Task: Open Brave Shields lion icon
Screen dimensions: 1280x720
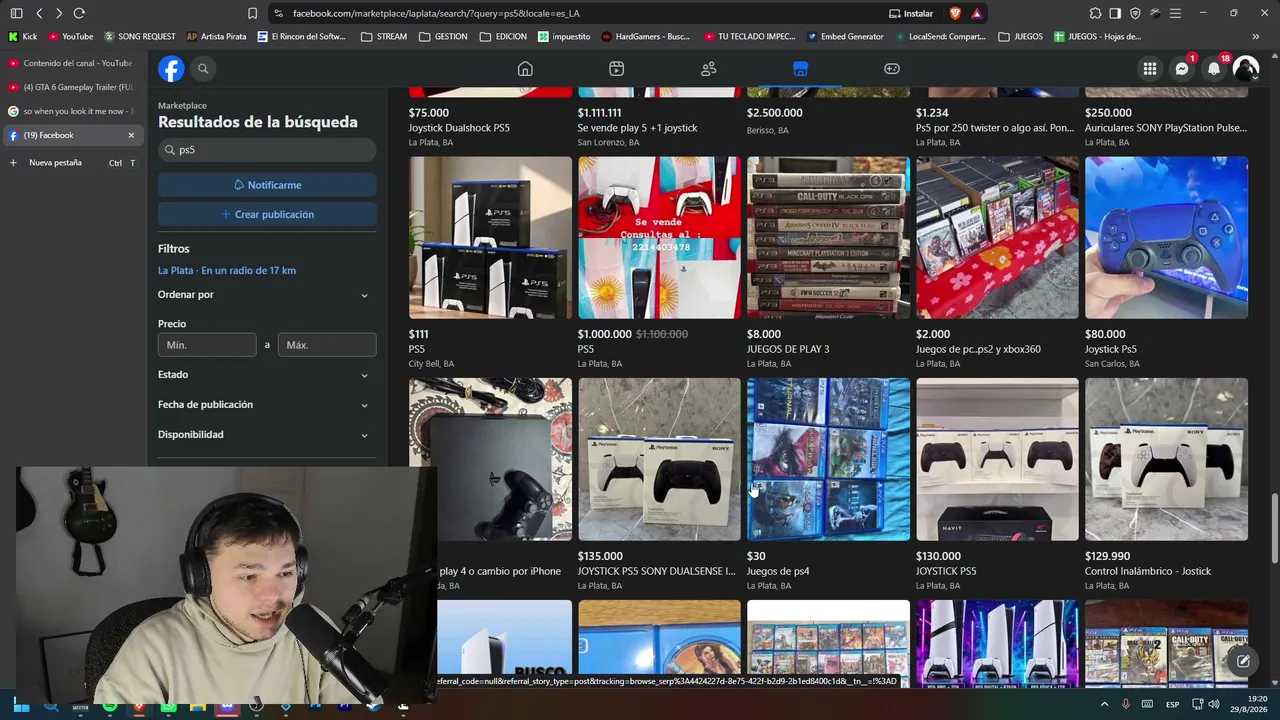Action: pos(956,13)
